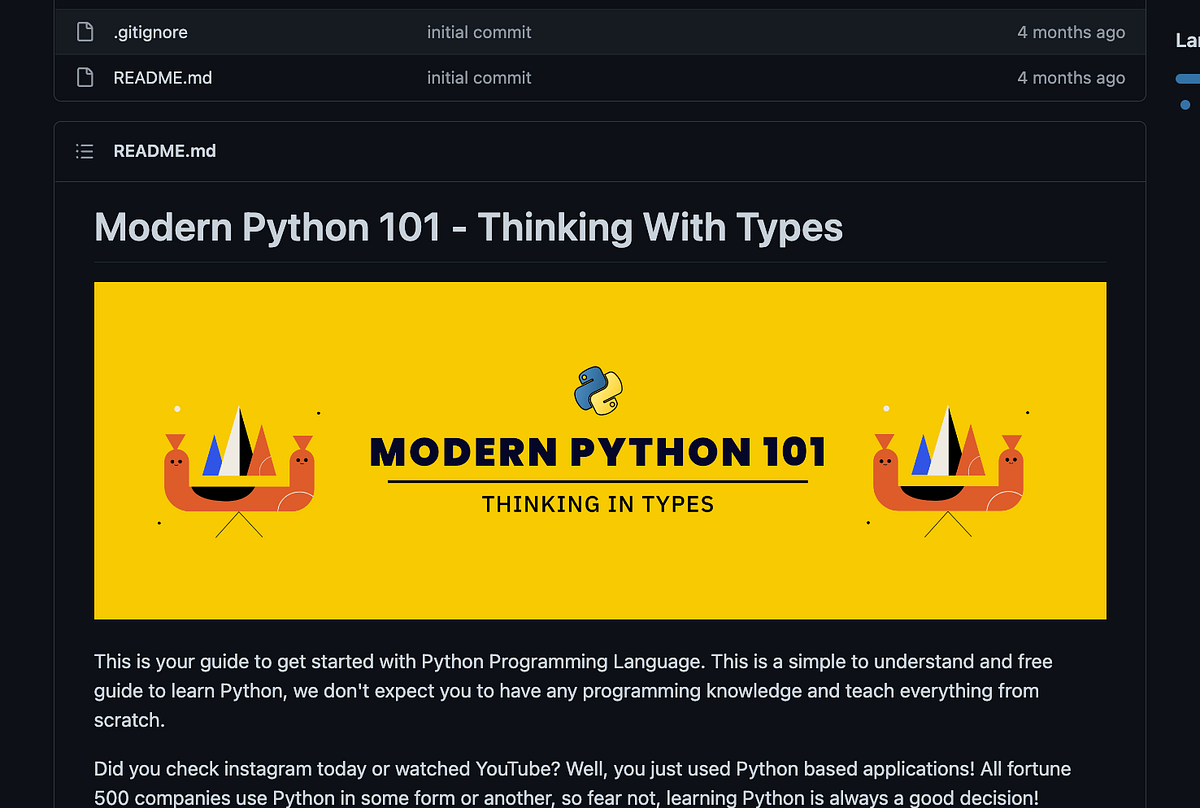This screenshot has height=808, width=1200.
Task: Click the .gitignore file icon
Action: (x=85, y=32)
